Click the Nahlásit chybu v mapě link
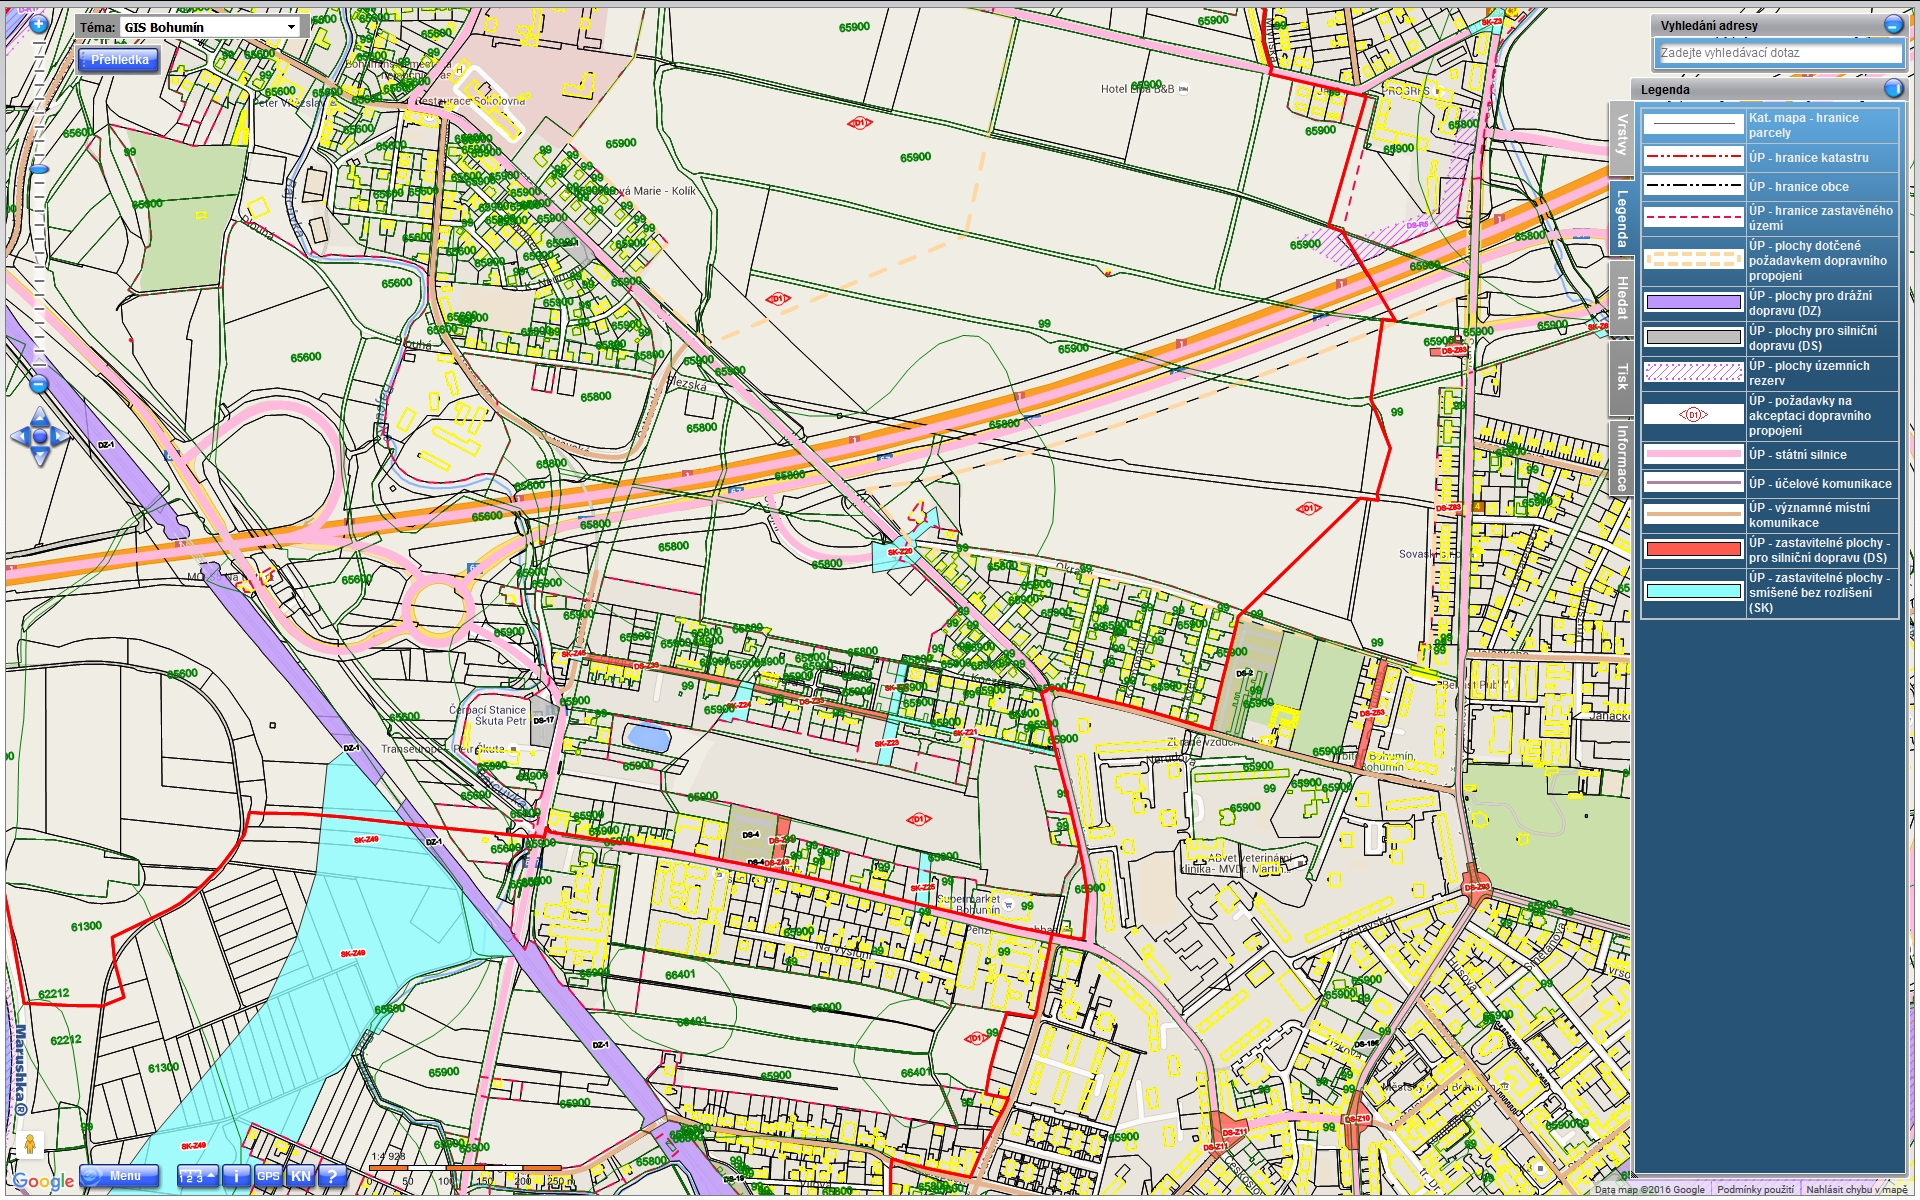This screenshot has width=1920, height=1200. [1856, 1190]
